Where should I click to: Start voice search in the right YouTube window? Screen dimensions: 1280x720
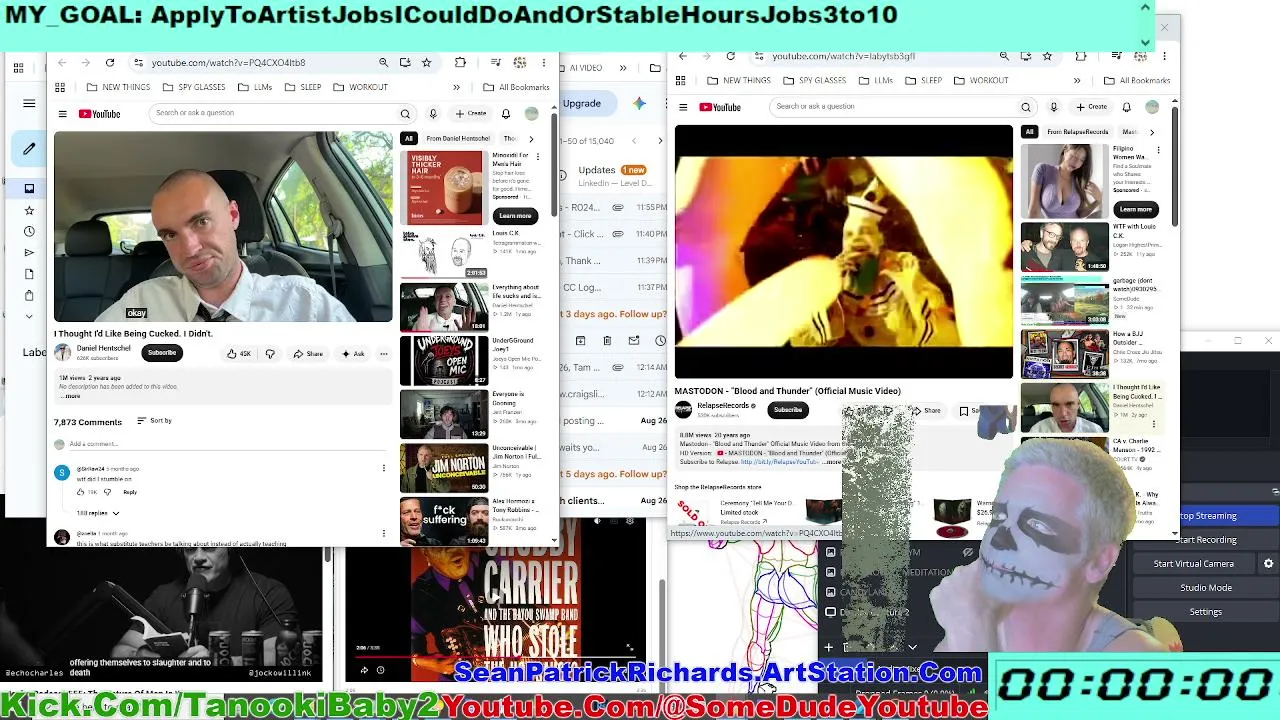click(1053, 107)
